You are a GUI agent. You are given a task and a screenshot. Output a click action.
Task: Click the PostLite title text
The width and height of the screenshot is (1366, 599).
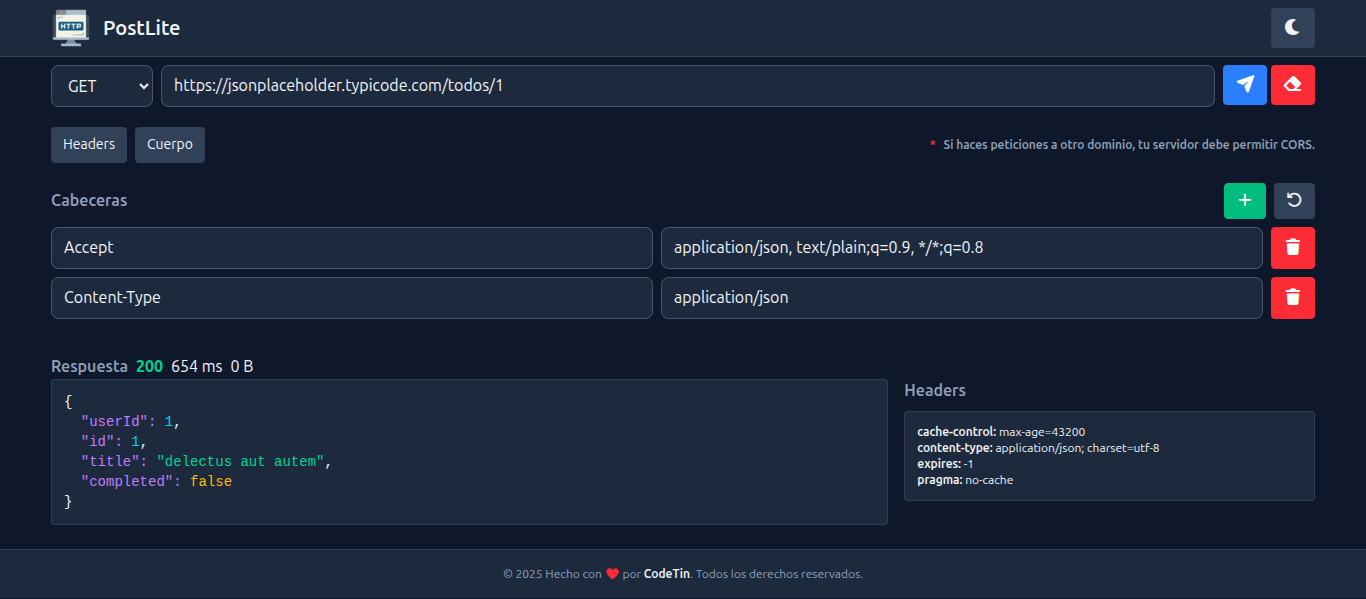pyautogui.click(x=141, y=28)
